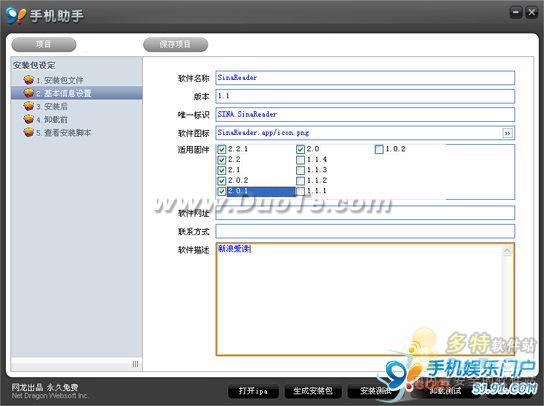This screenshot has height=406, width=544.
Task: Click description box scroll up arrow
Action: click(x=507, y=251)
